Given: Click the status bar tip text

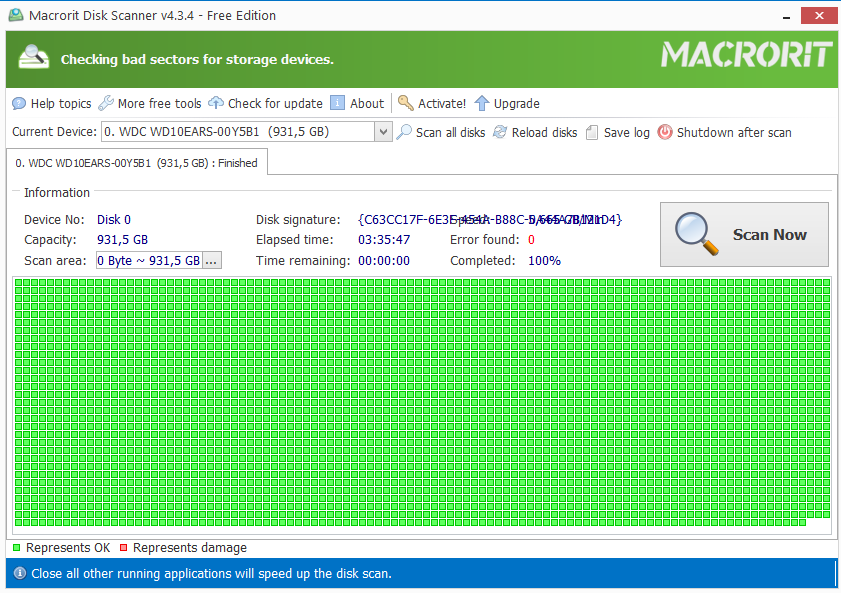Looking at the screenshot, I should [x=211, y=574].
